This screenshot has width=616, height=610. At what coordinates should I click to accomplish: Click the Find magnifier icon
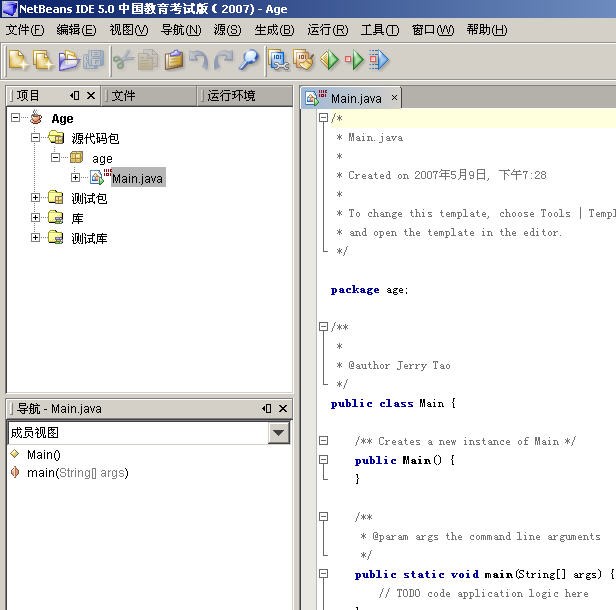coord(248,60)
